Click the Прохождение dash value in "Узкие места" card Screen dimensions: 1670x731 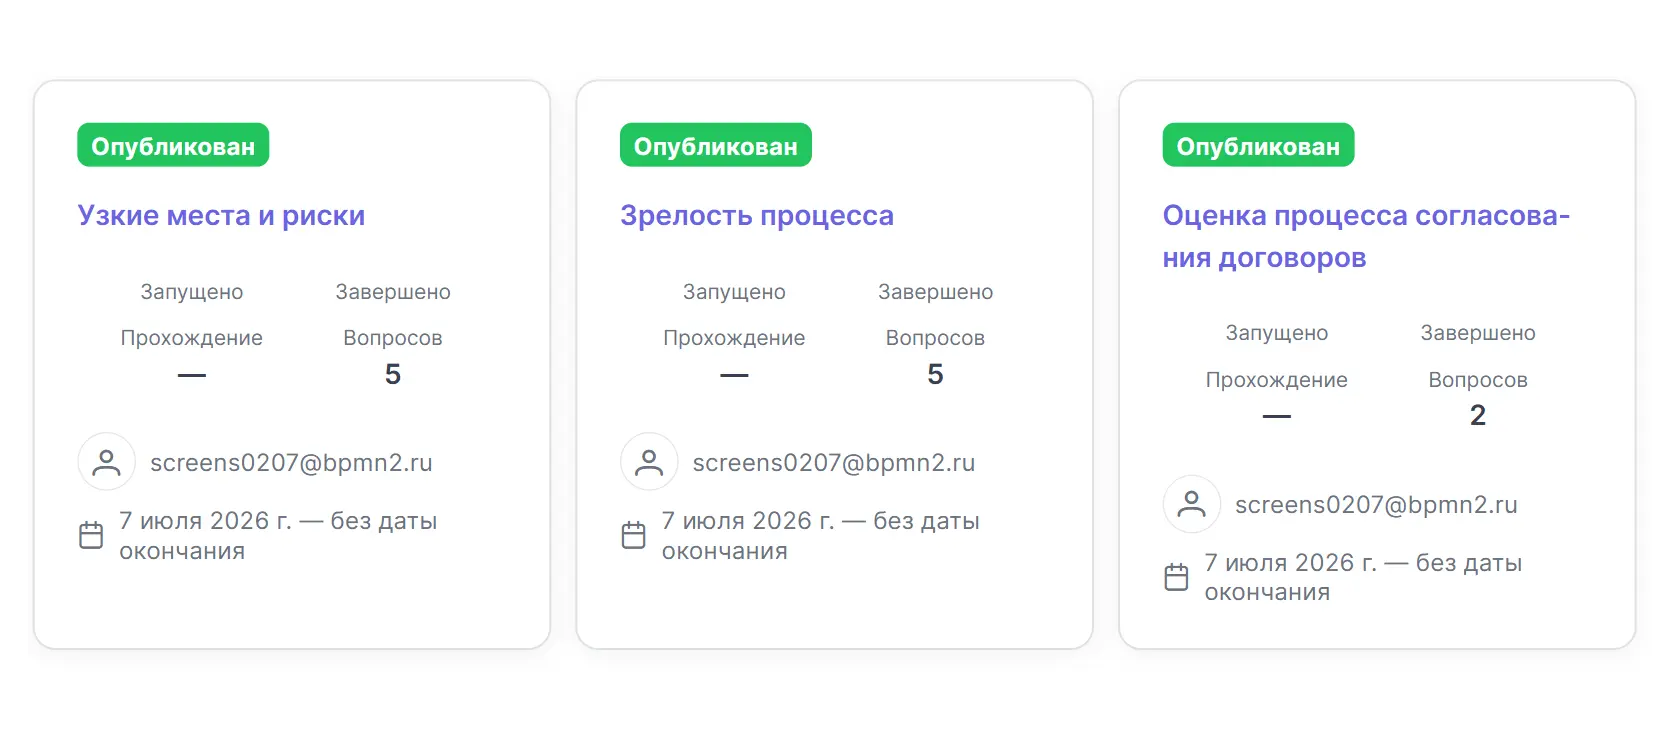point(192,375)
